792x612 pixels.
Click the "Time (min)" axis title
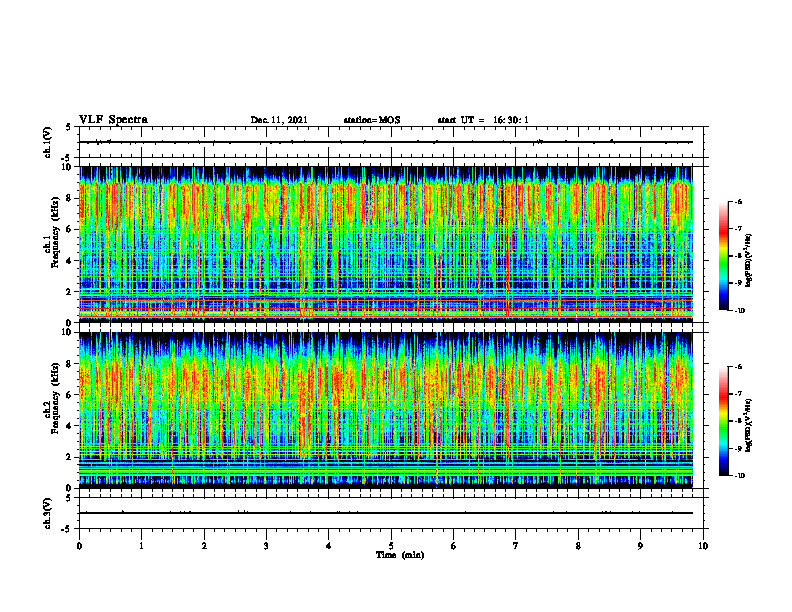[x=400, y=555]
